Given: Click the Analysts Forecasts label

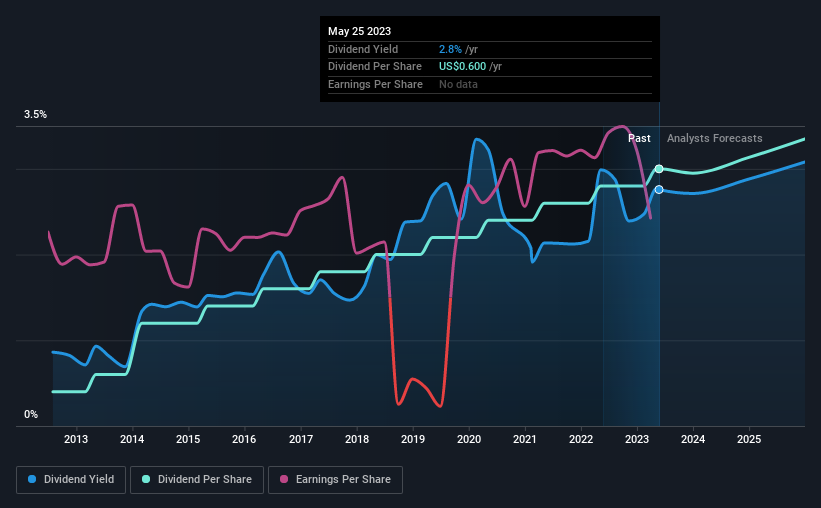Looking at the screenshot, I should click(x=715, y=138).
